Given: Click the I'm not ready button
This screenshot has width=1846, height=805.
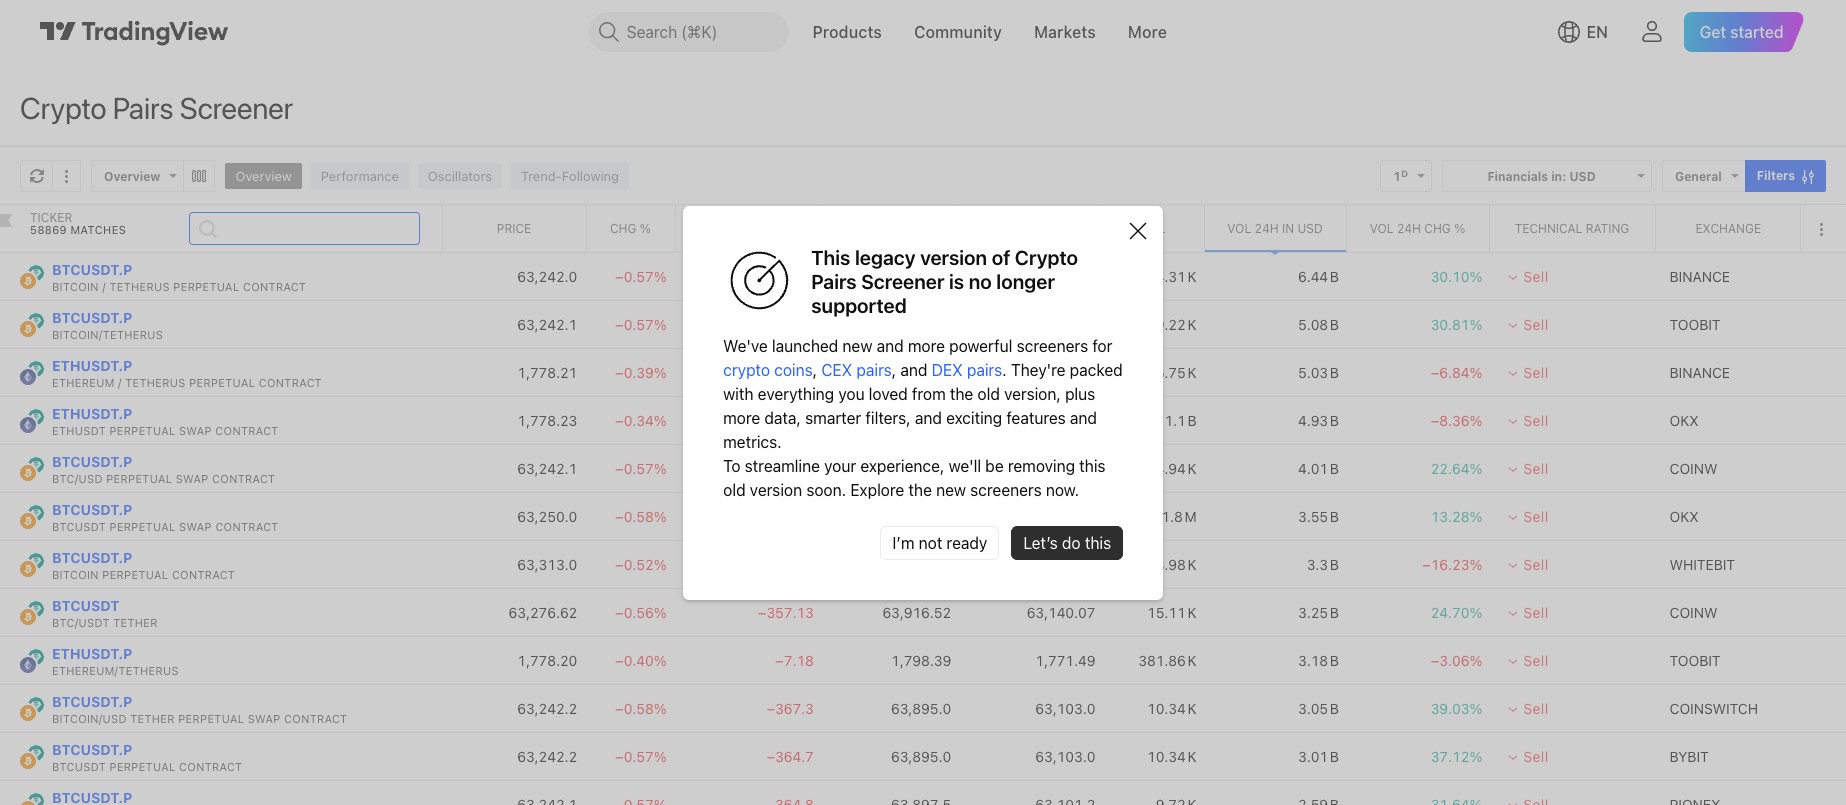Looking at the screenshot, I should 939,543.
